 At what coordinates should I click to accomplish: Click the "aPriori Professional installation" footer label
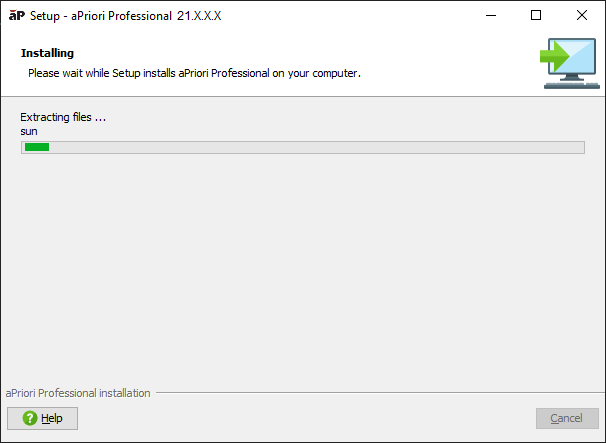click(x=78, y=393)
